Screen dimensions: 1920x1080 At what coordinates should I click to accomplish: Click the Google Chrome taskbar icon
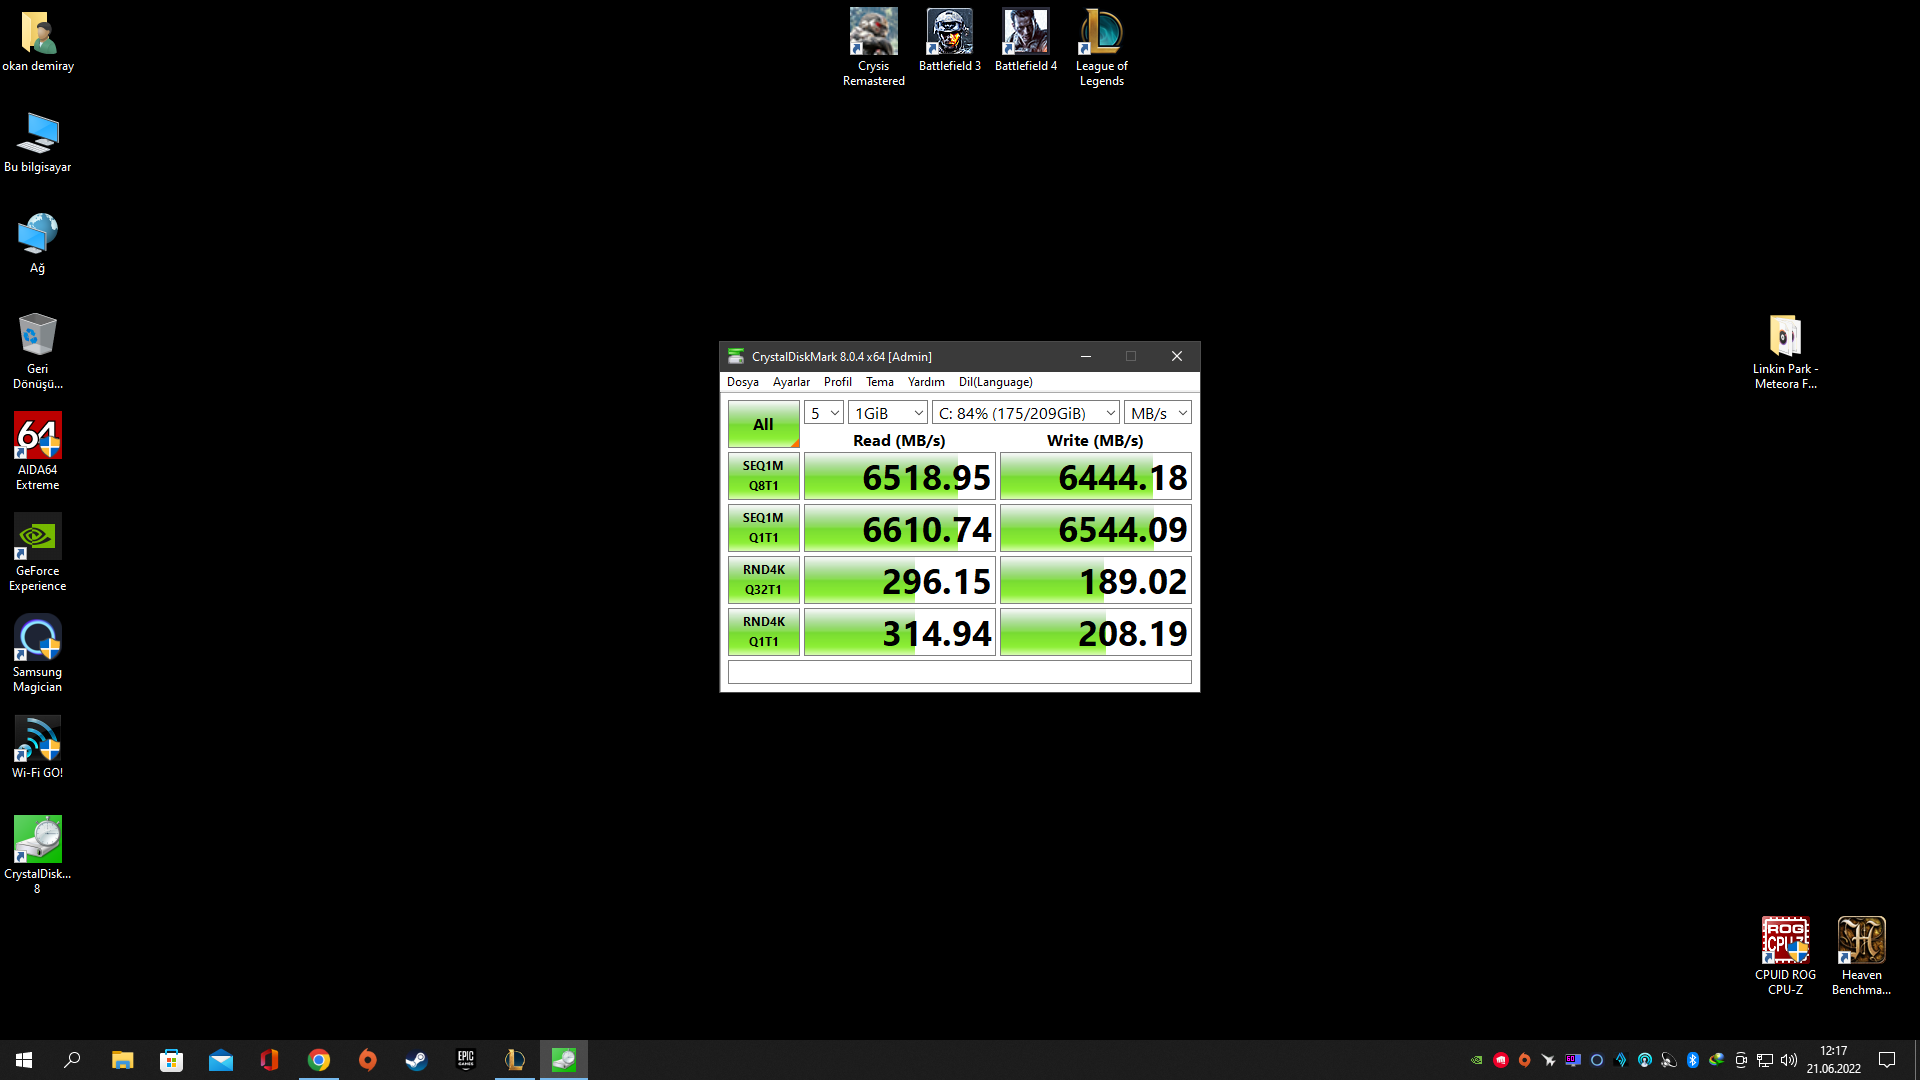click(319, 1060)
